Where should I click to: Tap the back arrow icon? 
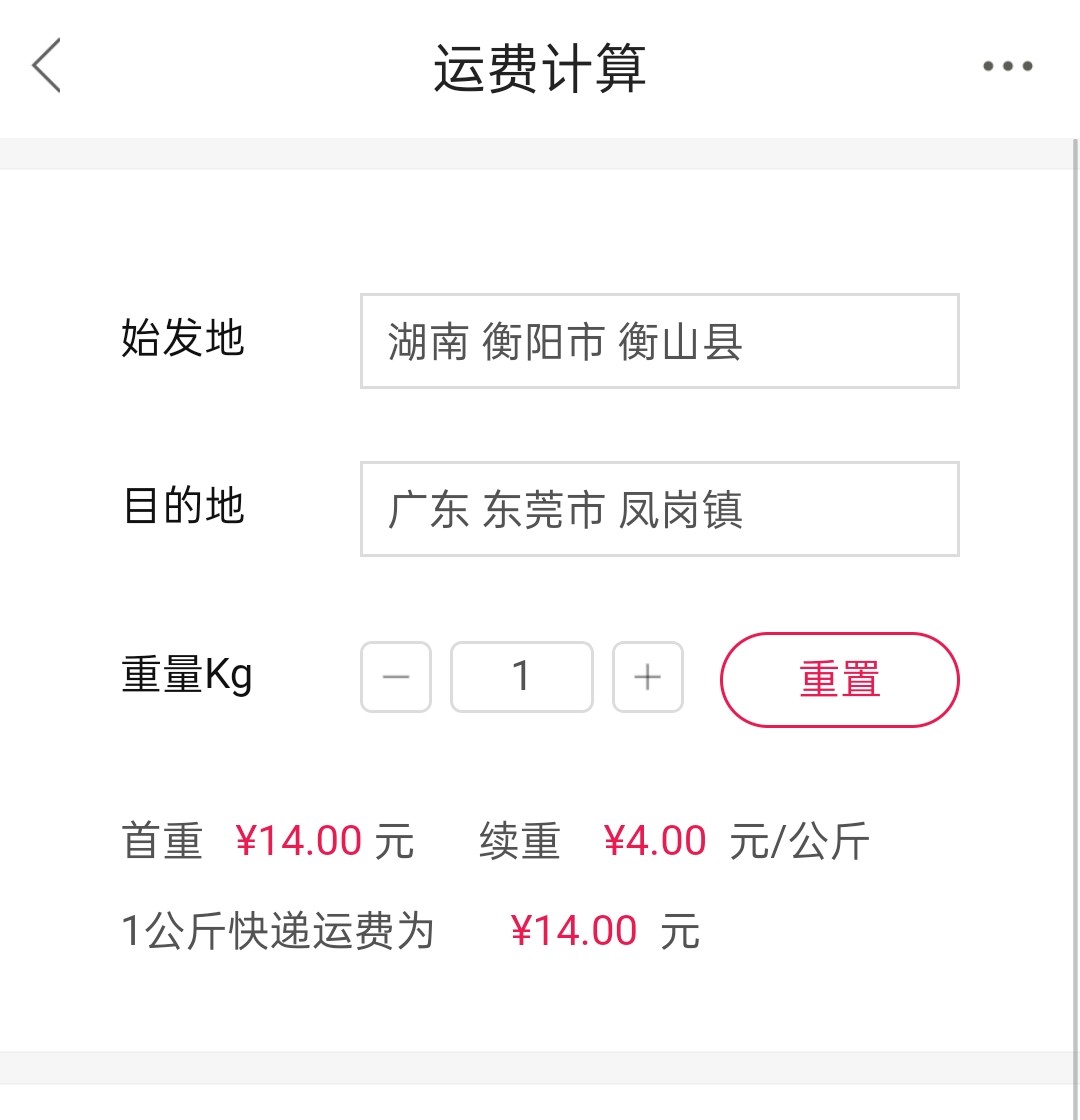47,66
